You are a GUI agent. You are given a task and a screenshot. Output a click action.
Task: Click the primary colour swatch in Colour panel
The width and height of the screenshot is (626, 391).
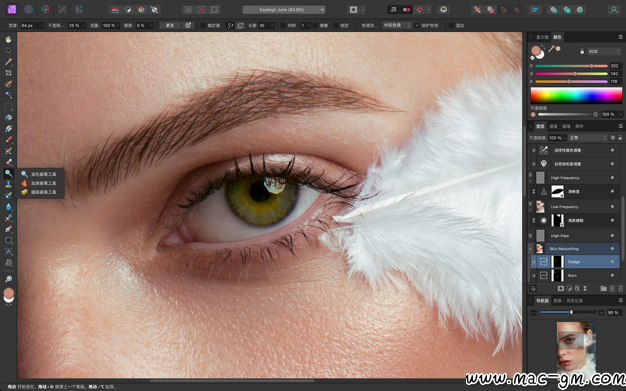coord(535,51)
